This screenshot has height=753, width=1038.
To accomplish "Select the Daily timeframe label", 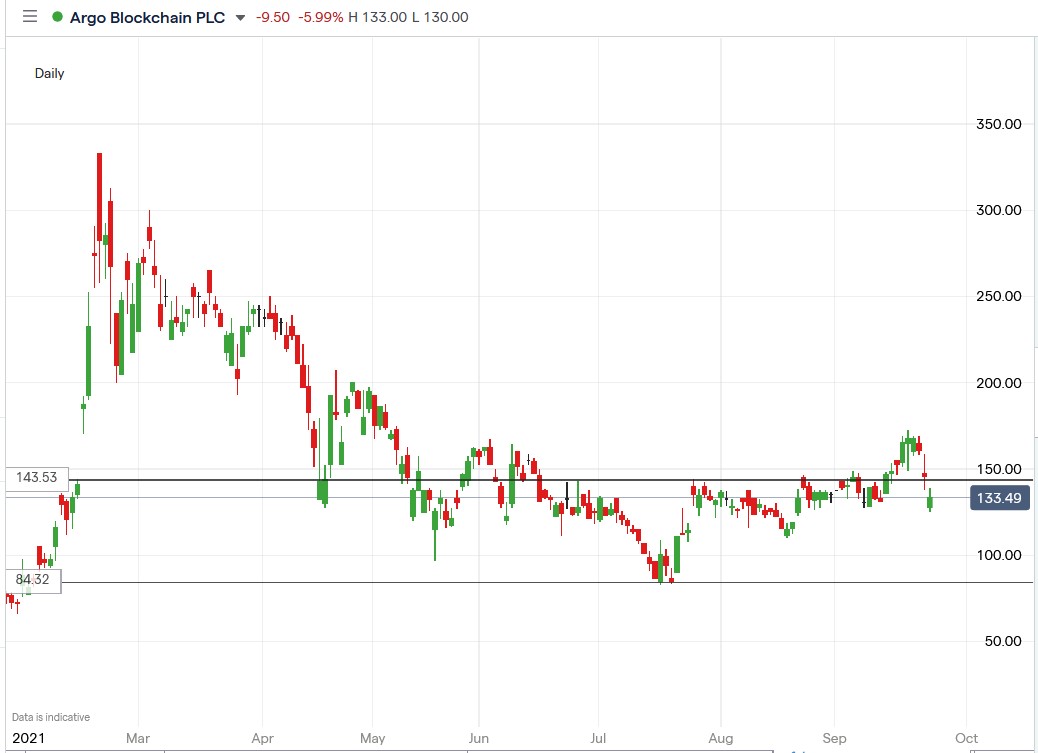I will point(50,74).
